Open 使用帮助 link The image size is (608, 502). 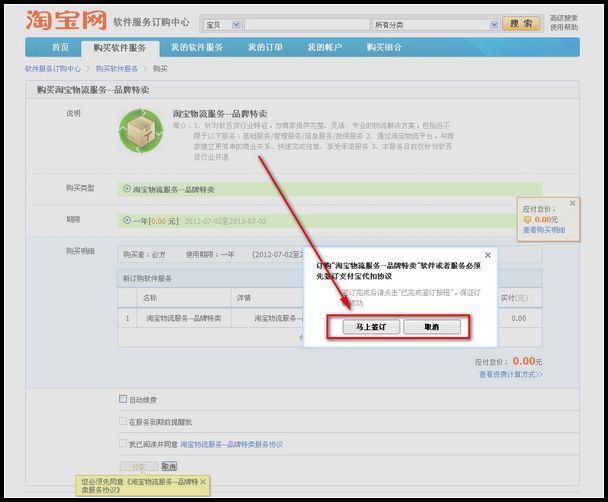[x=564, y=27]
